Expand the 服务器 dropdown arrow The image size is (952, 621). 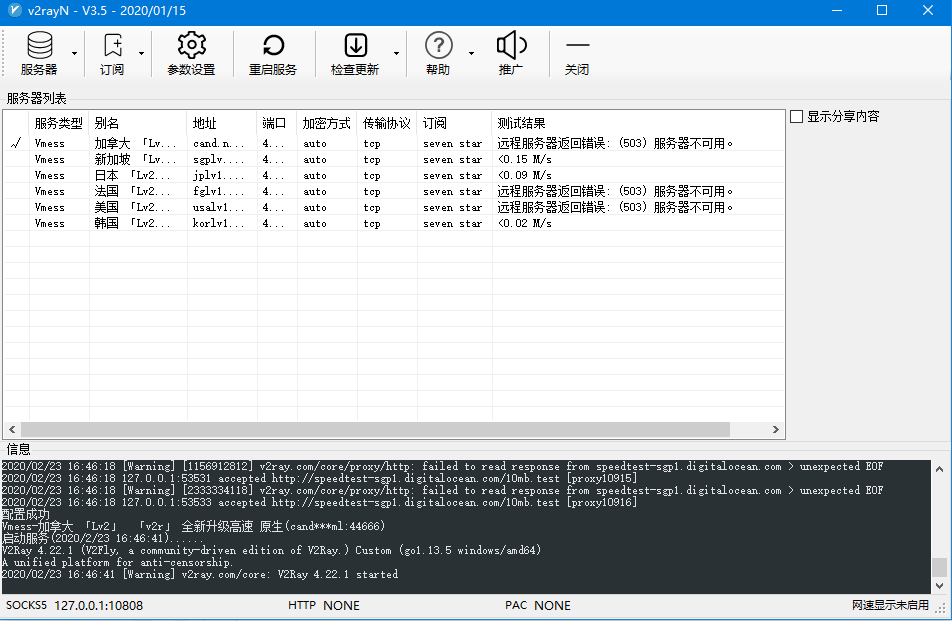74,53
